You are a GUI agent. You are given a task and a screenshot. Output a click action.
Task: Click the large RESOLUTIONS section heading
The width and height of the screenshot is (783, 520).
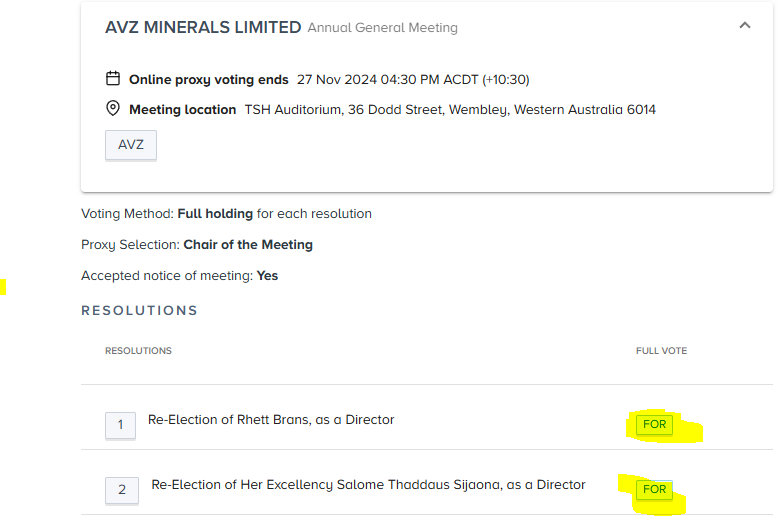(x=139, y=311)
